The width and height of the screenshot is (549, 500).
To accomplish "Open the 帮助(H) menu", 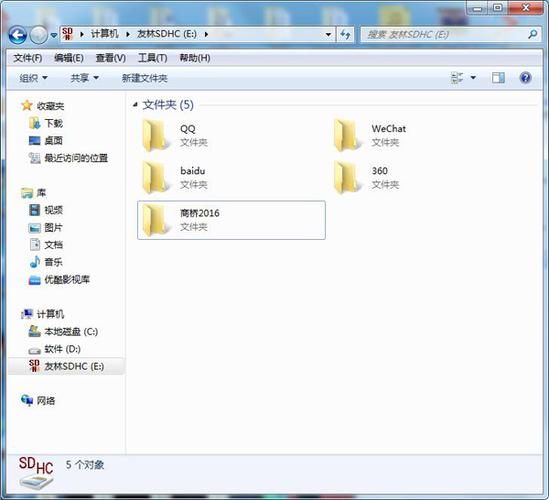I will (x=195, y=58).
